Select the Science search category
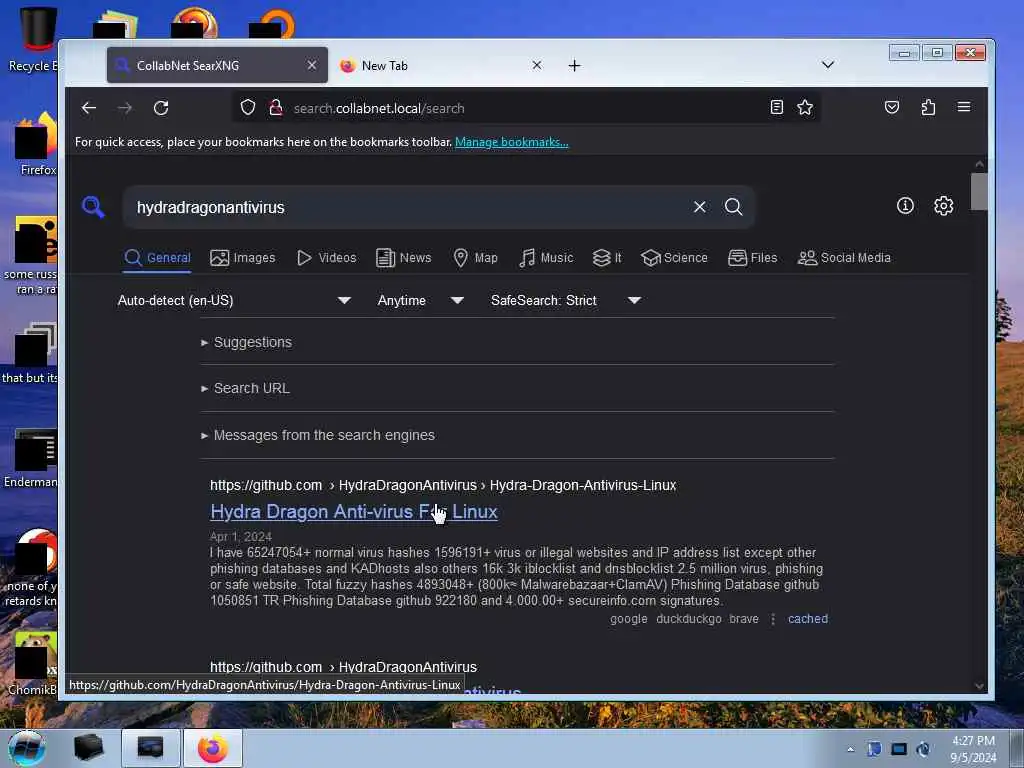 point(674,258)
